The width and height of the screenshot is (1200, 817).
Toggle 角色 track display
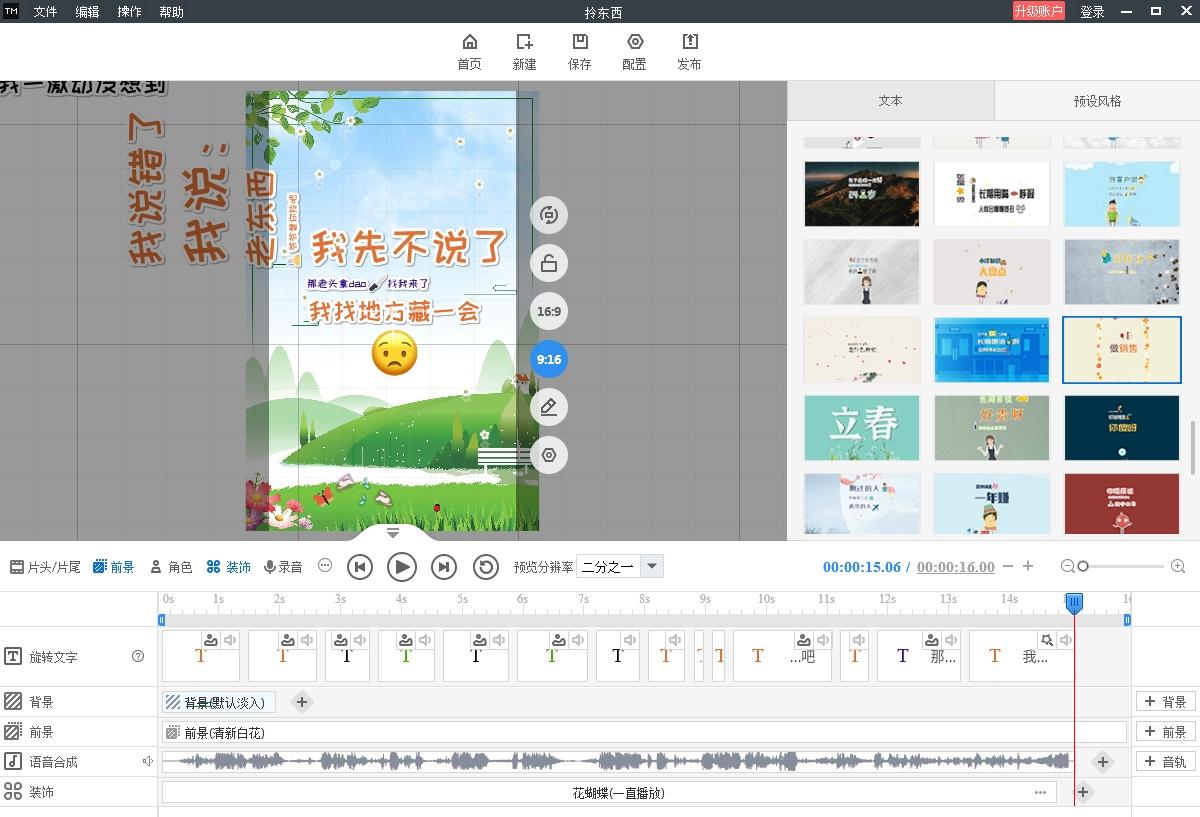tap(170, 567)
